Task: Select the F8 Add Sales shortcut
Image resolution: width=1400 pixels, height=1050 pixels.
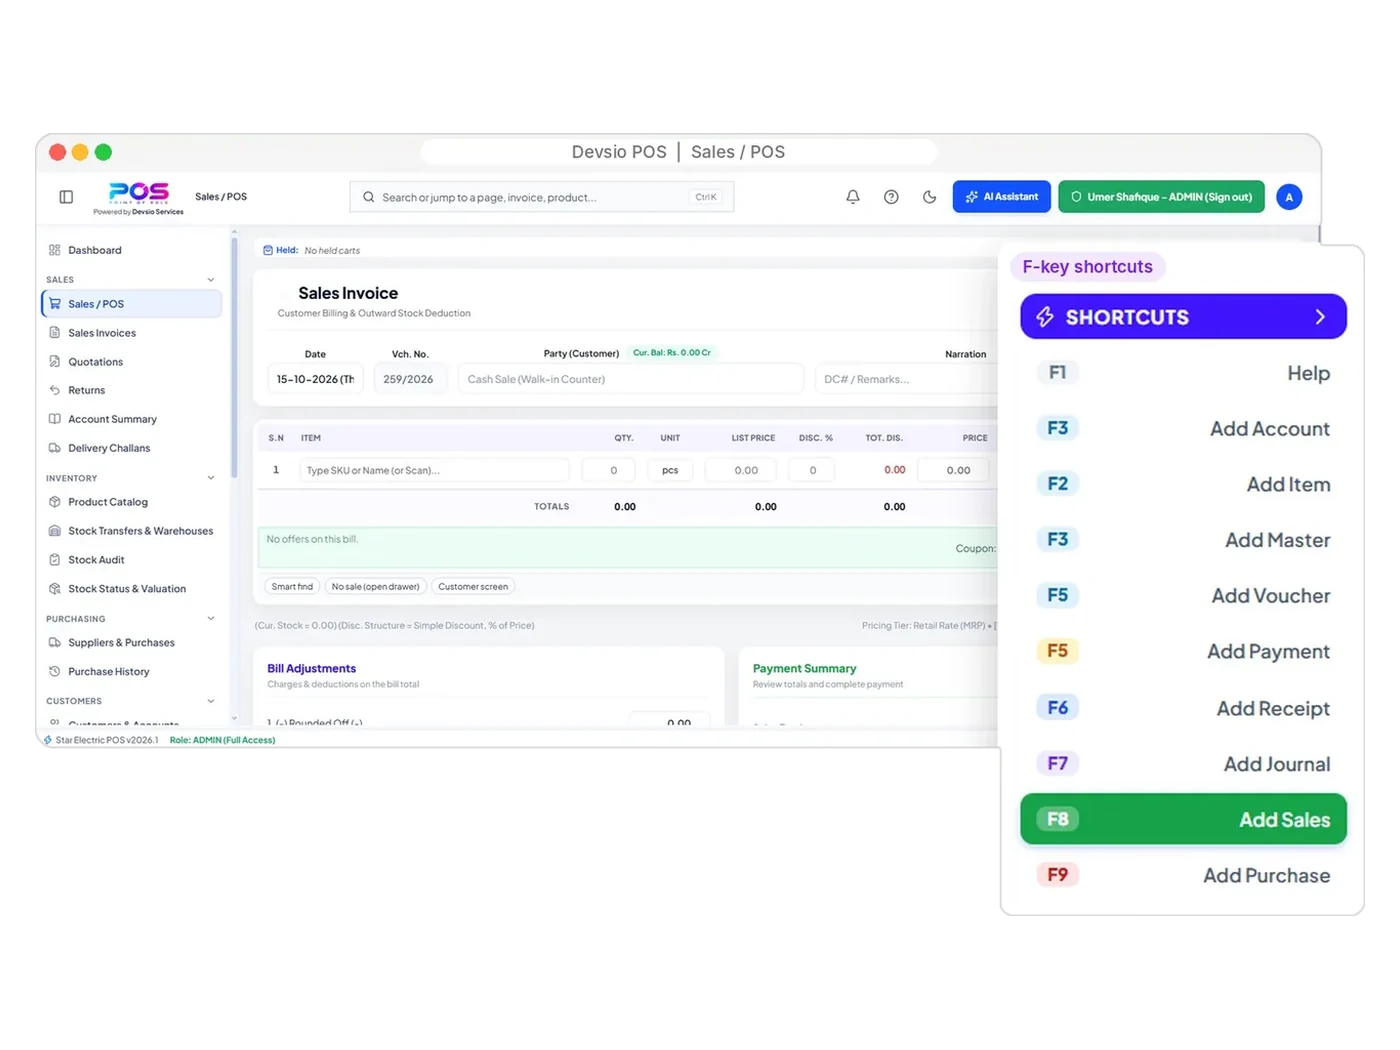Action: pos(1183,820)
